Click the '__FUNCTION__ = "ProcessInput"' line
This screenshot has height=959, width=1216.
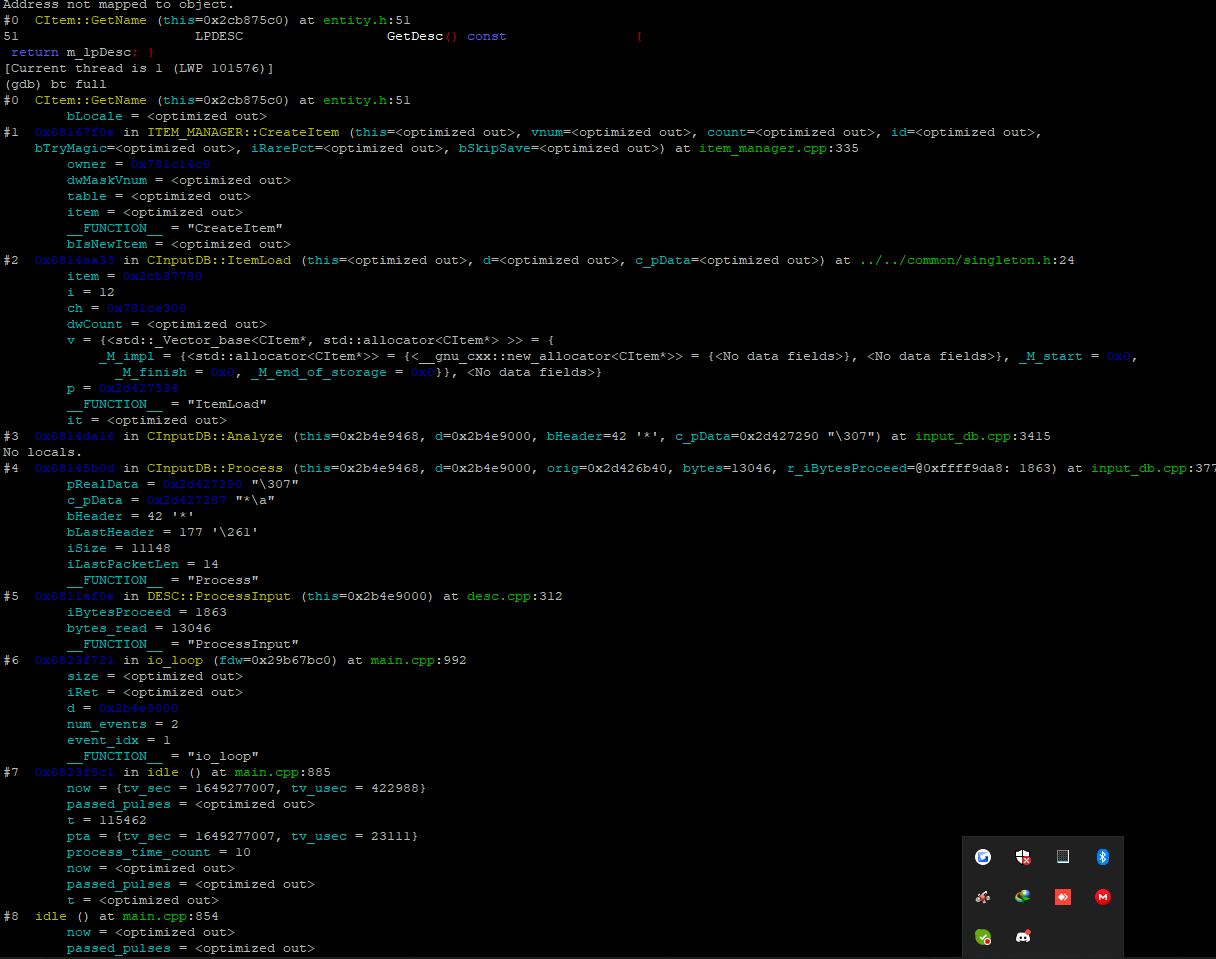point(183,644)
